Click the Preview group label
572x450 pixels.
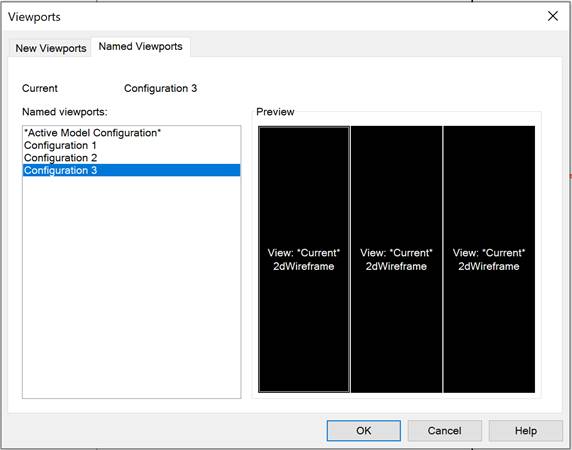275,112
